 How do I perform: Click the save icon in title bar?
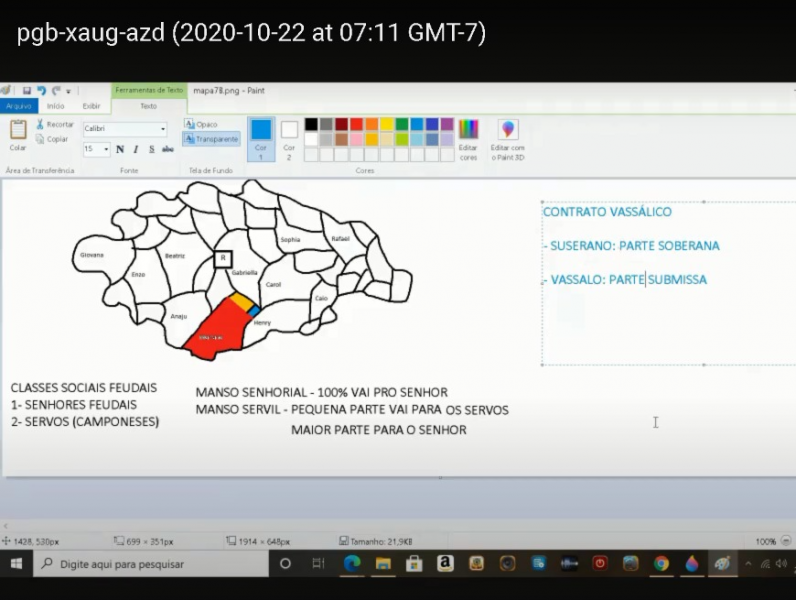(x=27, y=90)
